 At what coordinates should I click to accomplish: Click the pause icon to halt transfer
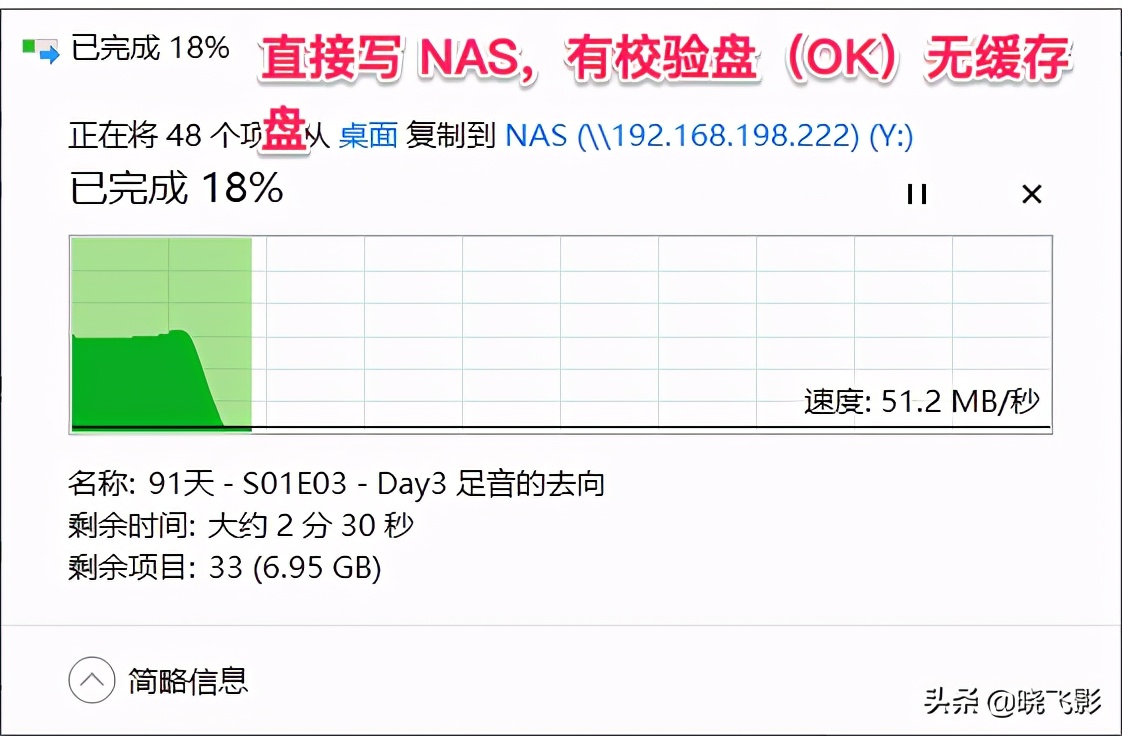tap(916, 194)
